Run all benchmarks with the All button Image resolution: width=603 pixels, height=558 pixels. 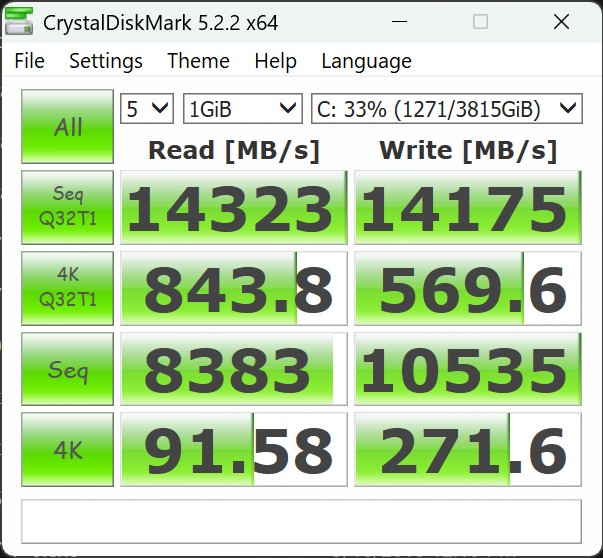pyautogui.click(x=67, y=127)
